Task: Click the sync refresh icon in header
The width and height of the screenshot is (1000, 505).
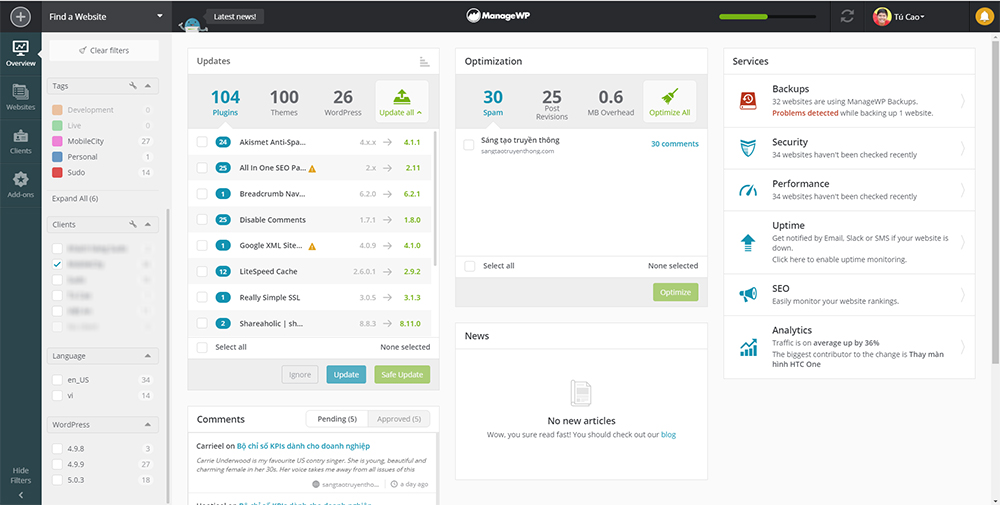Action: tap(847, 17)
